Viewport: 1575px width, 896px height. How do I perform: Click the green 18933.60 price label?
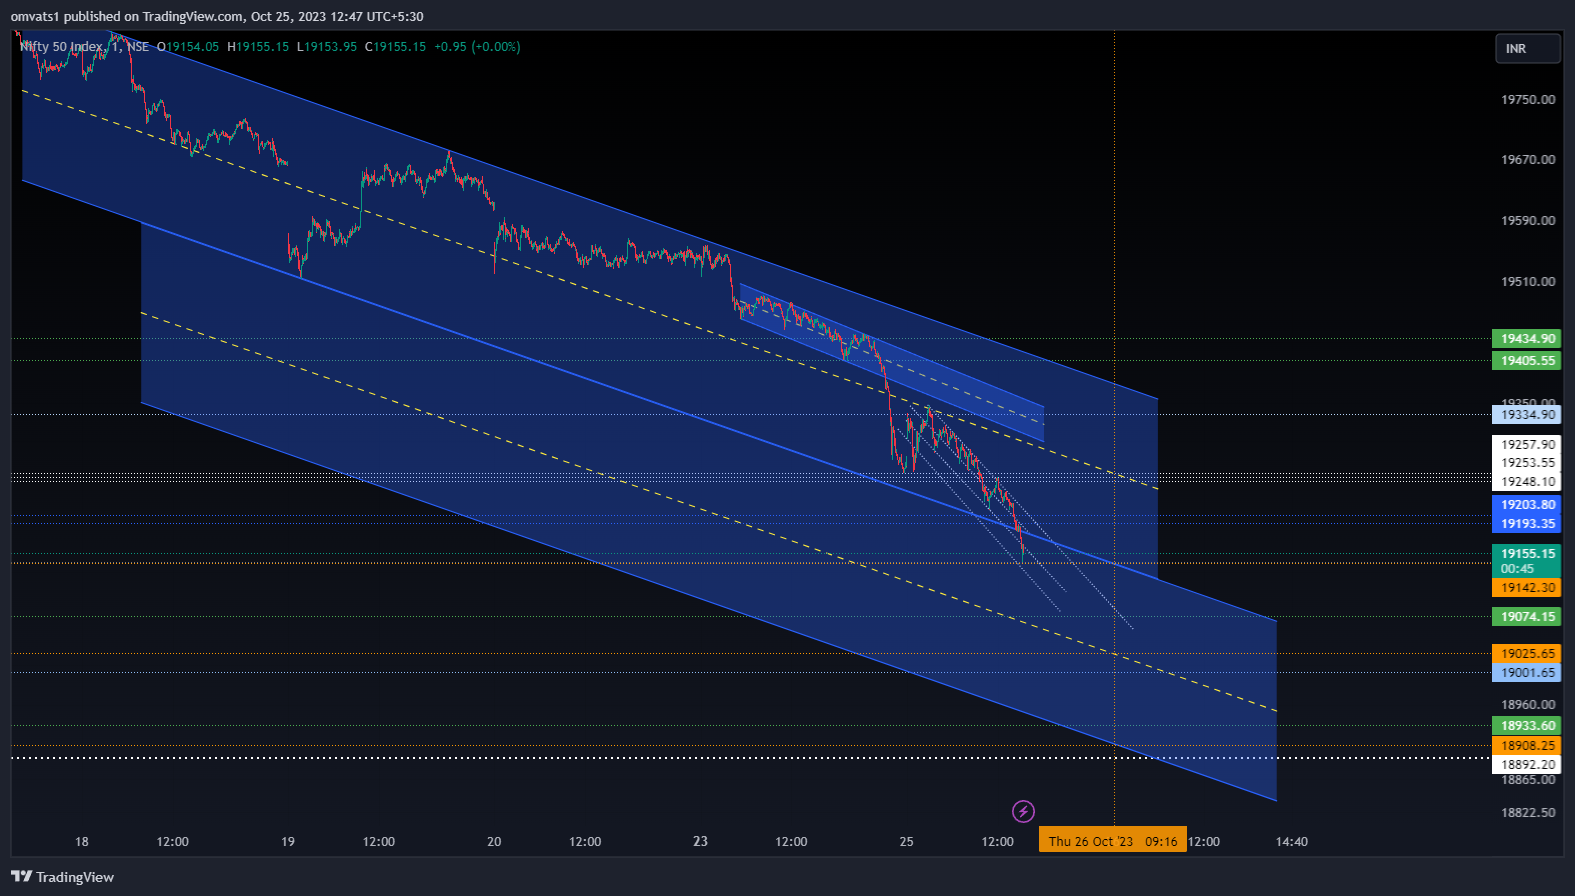tap(1526, 726)
